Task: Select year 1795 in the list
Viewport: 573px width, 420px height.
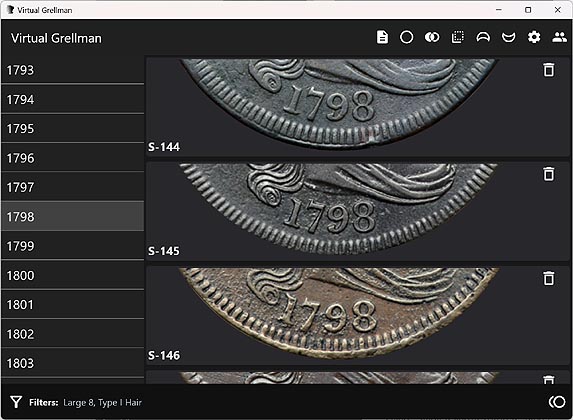Action: (73, 128)
